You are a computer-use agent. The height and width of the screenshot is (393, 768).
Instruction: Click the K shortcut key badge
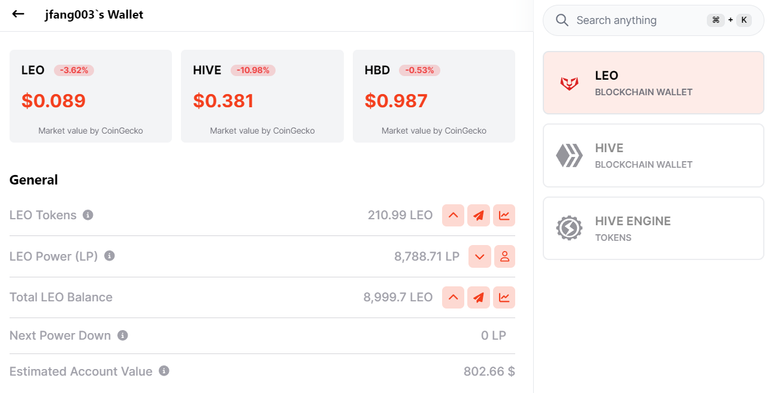744,20
